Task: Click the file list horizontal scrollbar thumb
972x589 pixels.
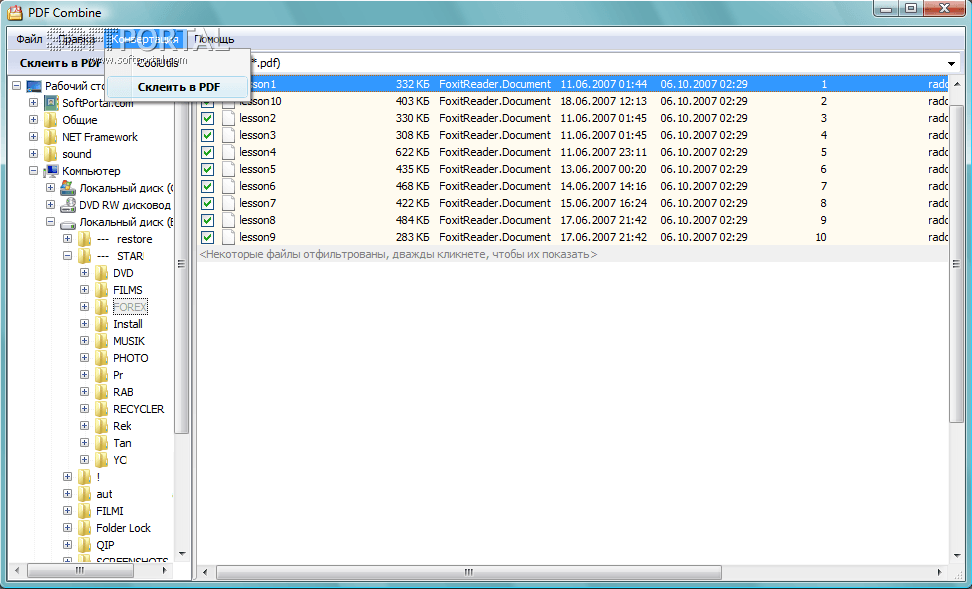Action: click(x=469, y=572)
